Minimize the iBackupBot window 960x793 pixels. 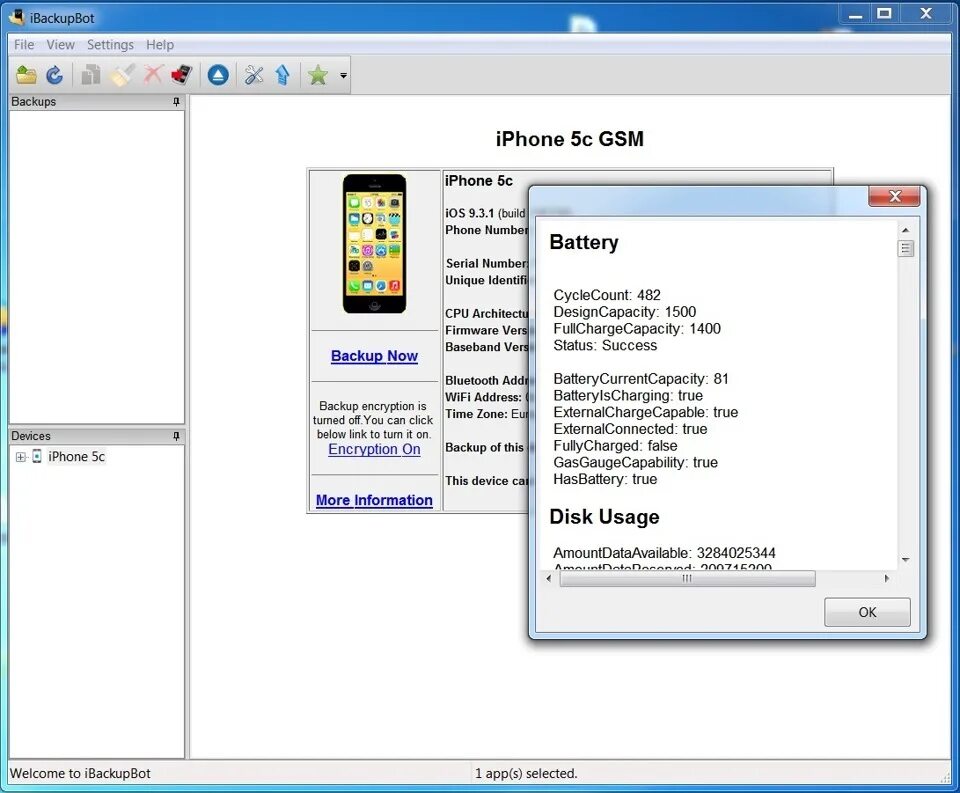point(855,14)
